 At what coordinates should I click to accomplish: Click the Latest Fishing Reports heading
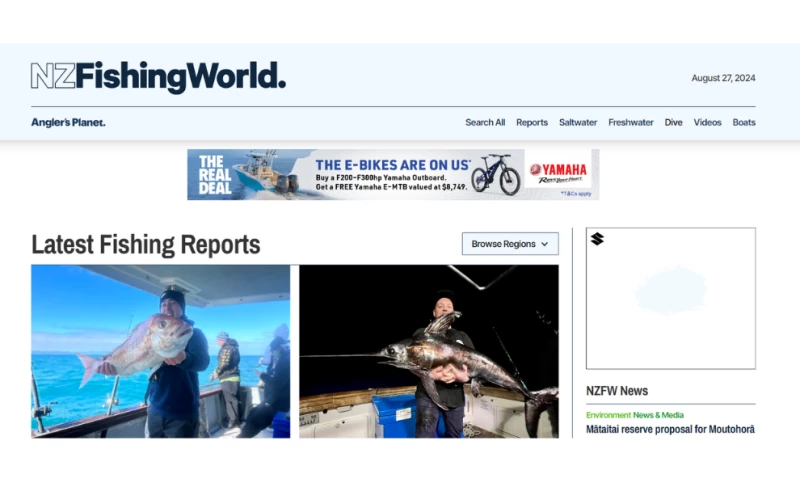(146, 244)
